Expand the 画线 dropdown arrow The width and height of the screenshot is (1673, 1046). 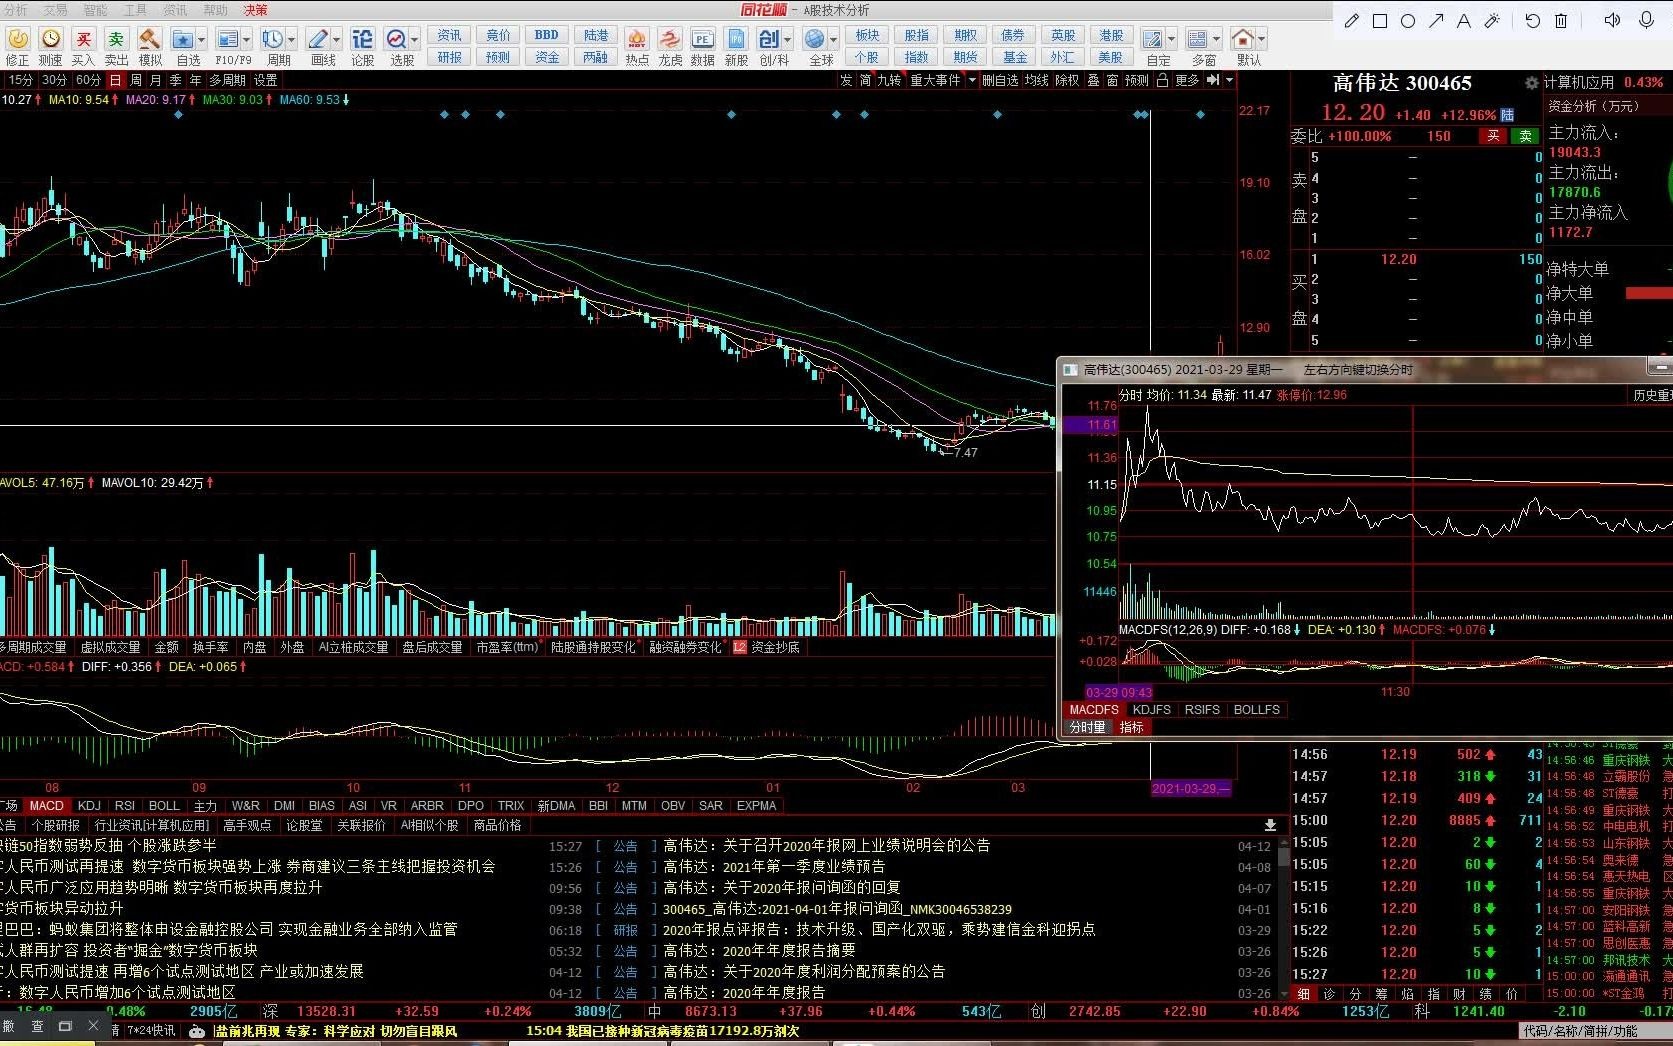[337, 40]
